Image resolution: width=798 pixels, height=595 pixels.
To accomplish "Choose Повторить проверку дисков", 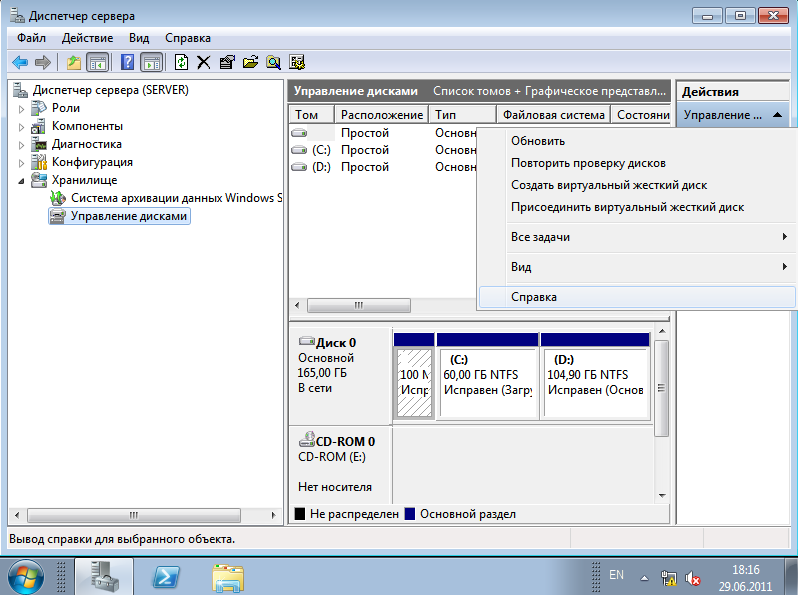I will [637, 163].
